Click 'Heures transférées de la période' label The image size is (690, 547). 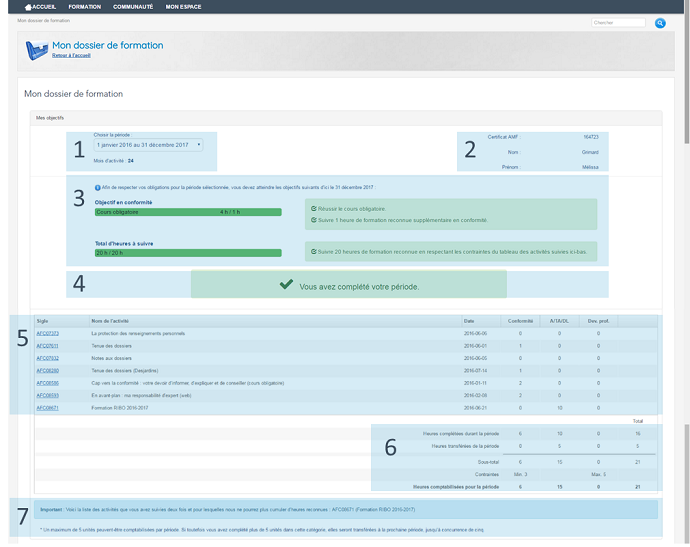[x=465, y=446]
